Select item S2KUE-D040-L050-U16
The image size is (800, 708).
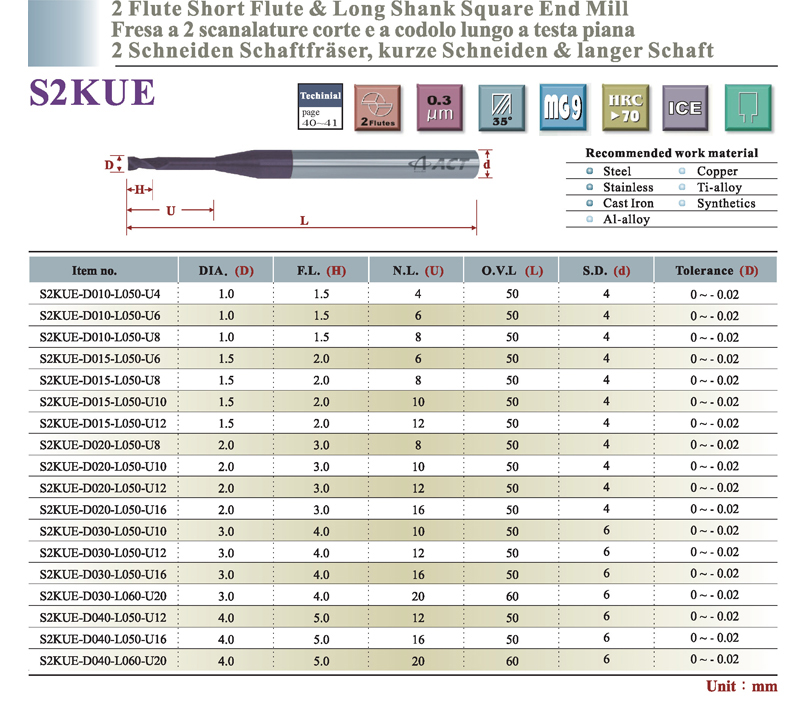103,639
